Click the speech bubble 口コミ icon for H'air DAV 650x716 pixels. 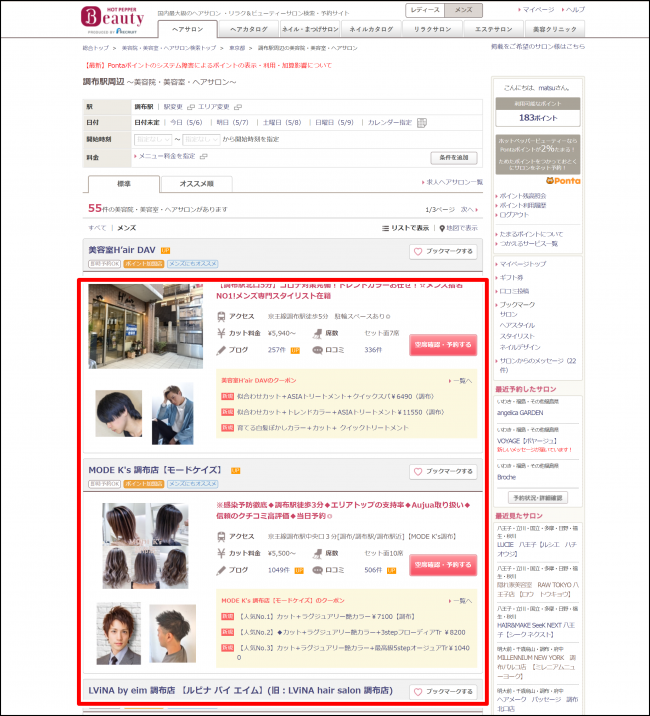[317, 350]
